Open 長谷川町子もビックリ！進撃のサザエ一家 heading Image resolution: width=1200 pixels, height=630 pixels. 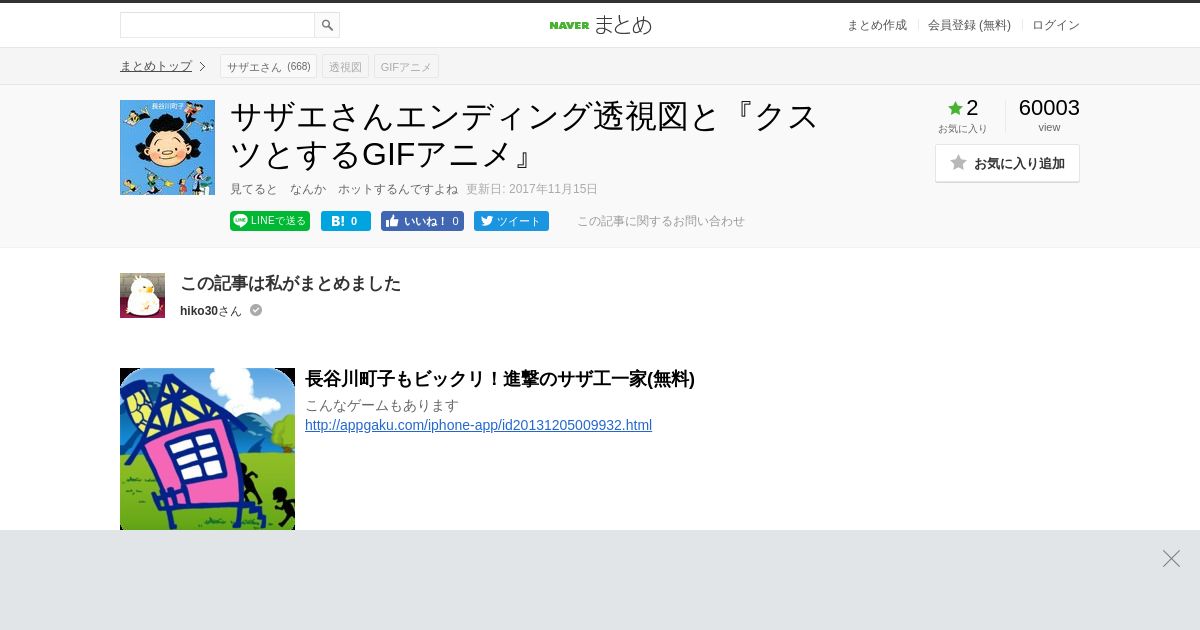click(x=500, y=379)
